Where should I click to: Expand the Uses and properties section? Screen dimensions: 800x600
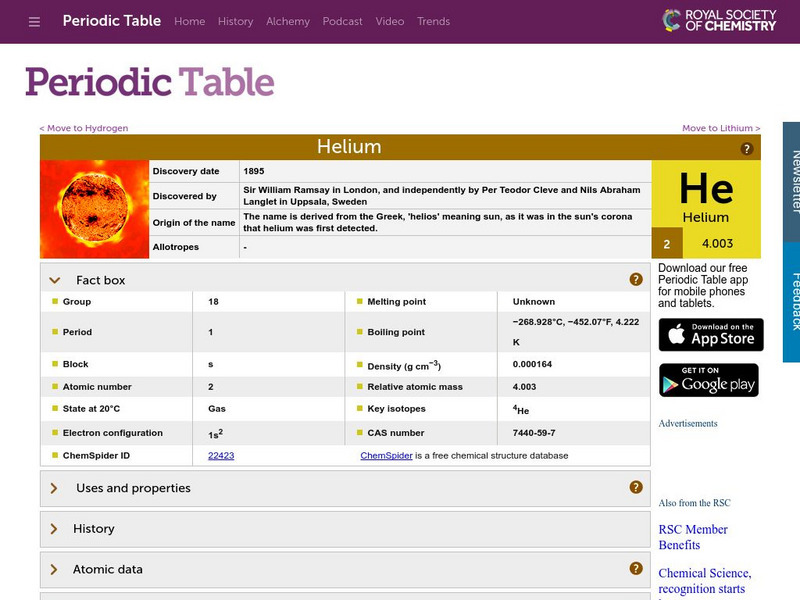point(54,488)
